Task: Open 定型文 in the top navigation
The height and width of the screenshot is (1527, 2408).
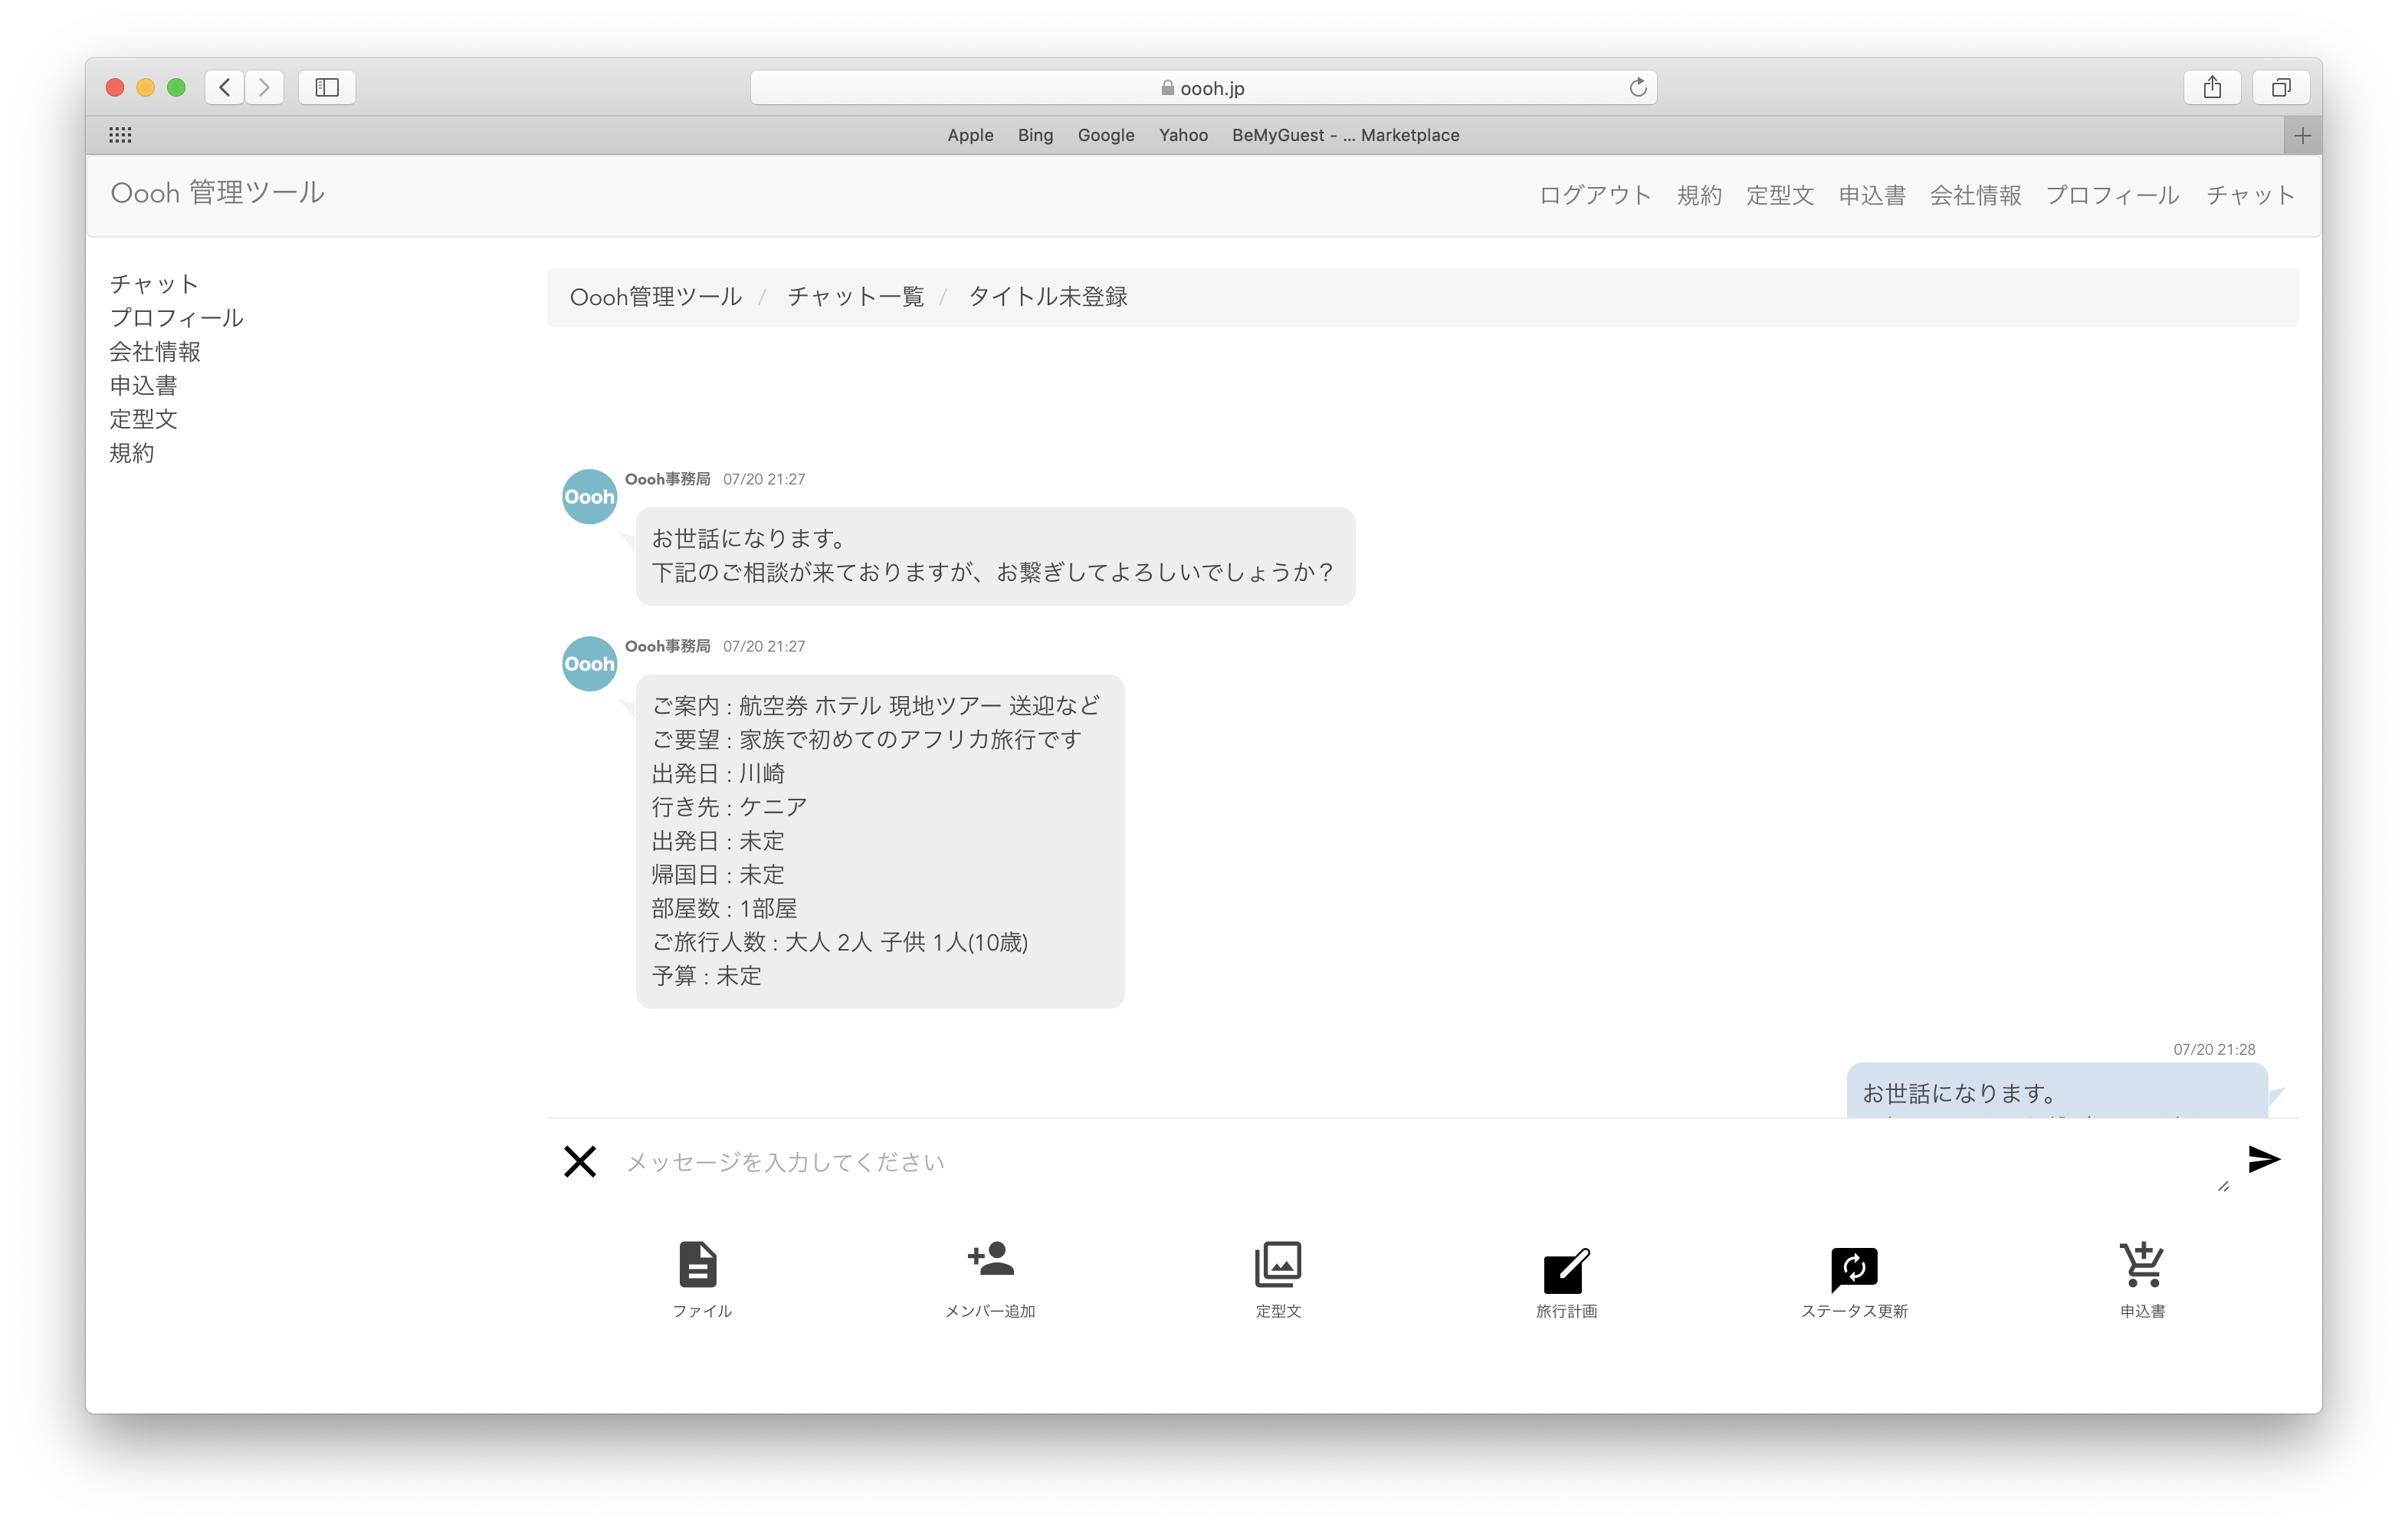Action: click(1780, 195)
